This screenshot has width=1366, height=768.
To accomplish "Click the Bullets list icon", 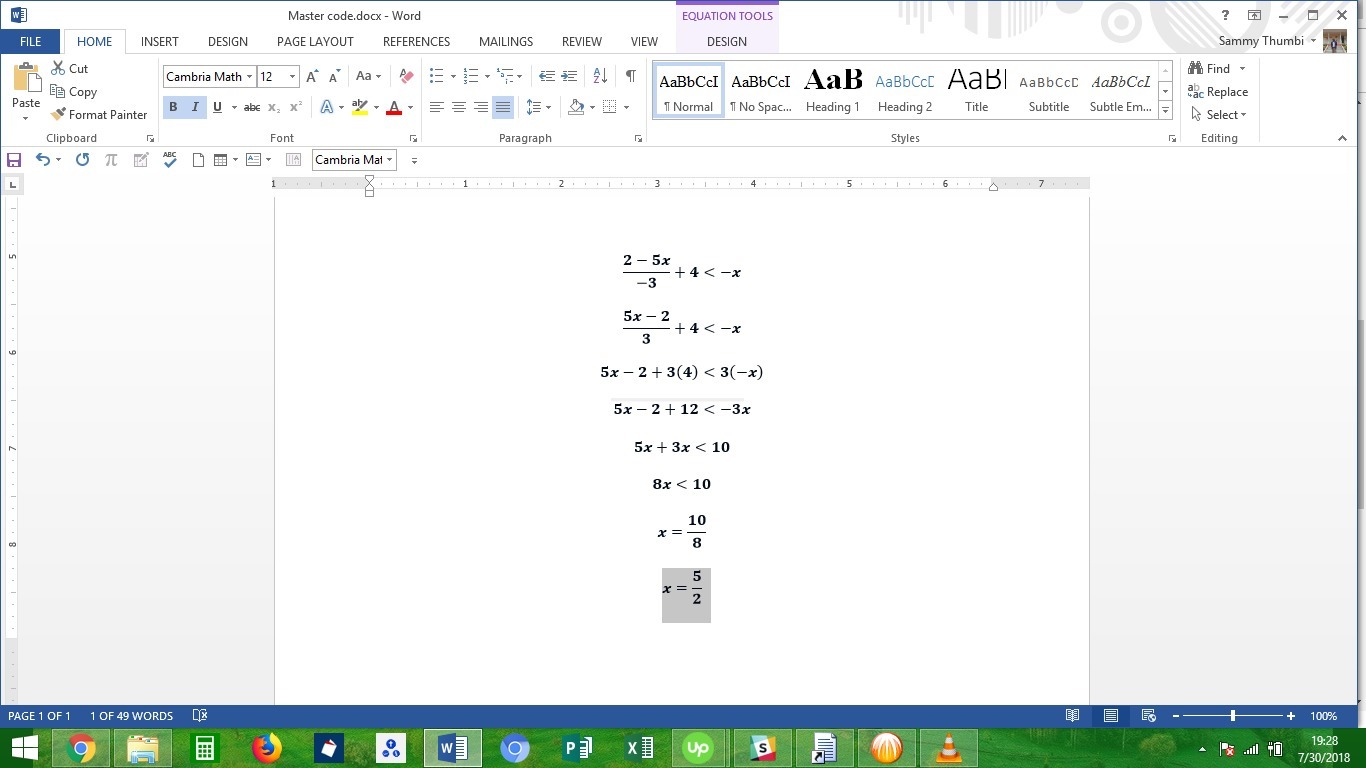I will click(436, 77).
